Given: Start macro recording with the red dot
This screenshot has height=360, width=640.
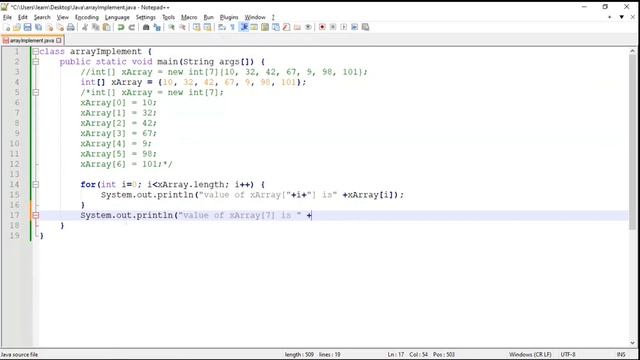Looking at the screenshot, I should [322, 27].
